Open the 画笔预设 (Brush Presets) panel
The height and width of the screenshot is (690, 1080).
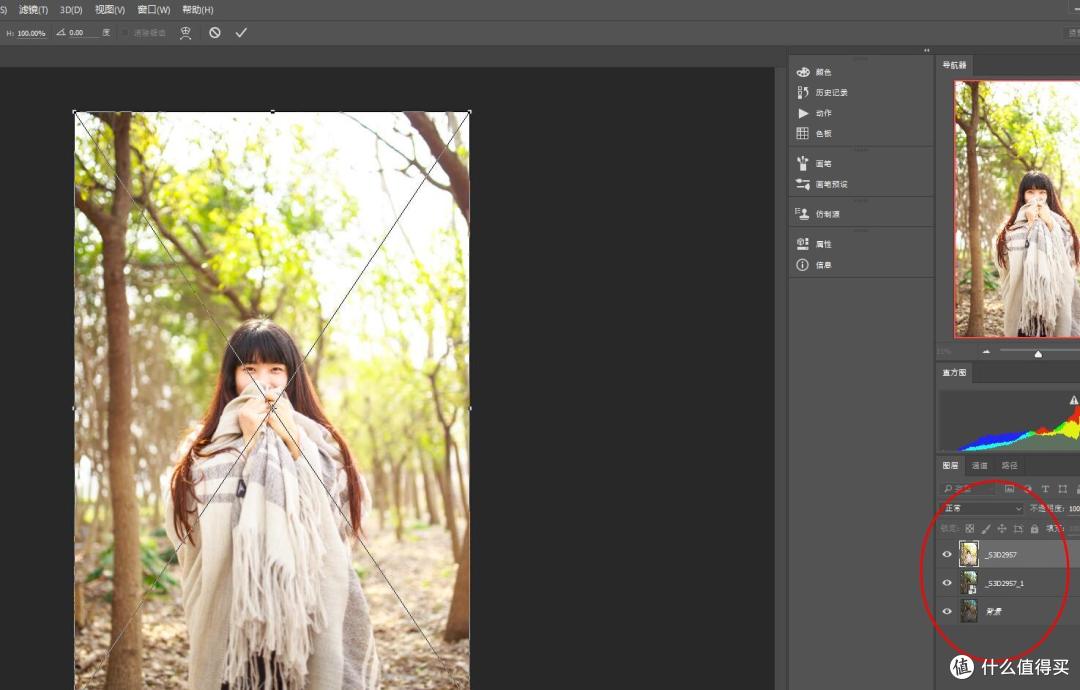[x=822, y=185]
